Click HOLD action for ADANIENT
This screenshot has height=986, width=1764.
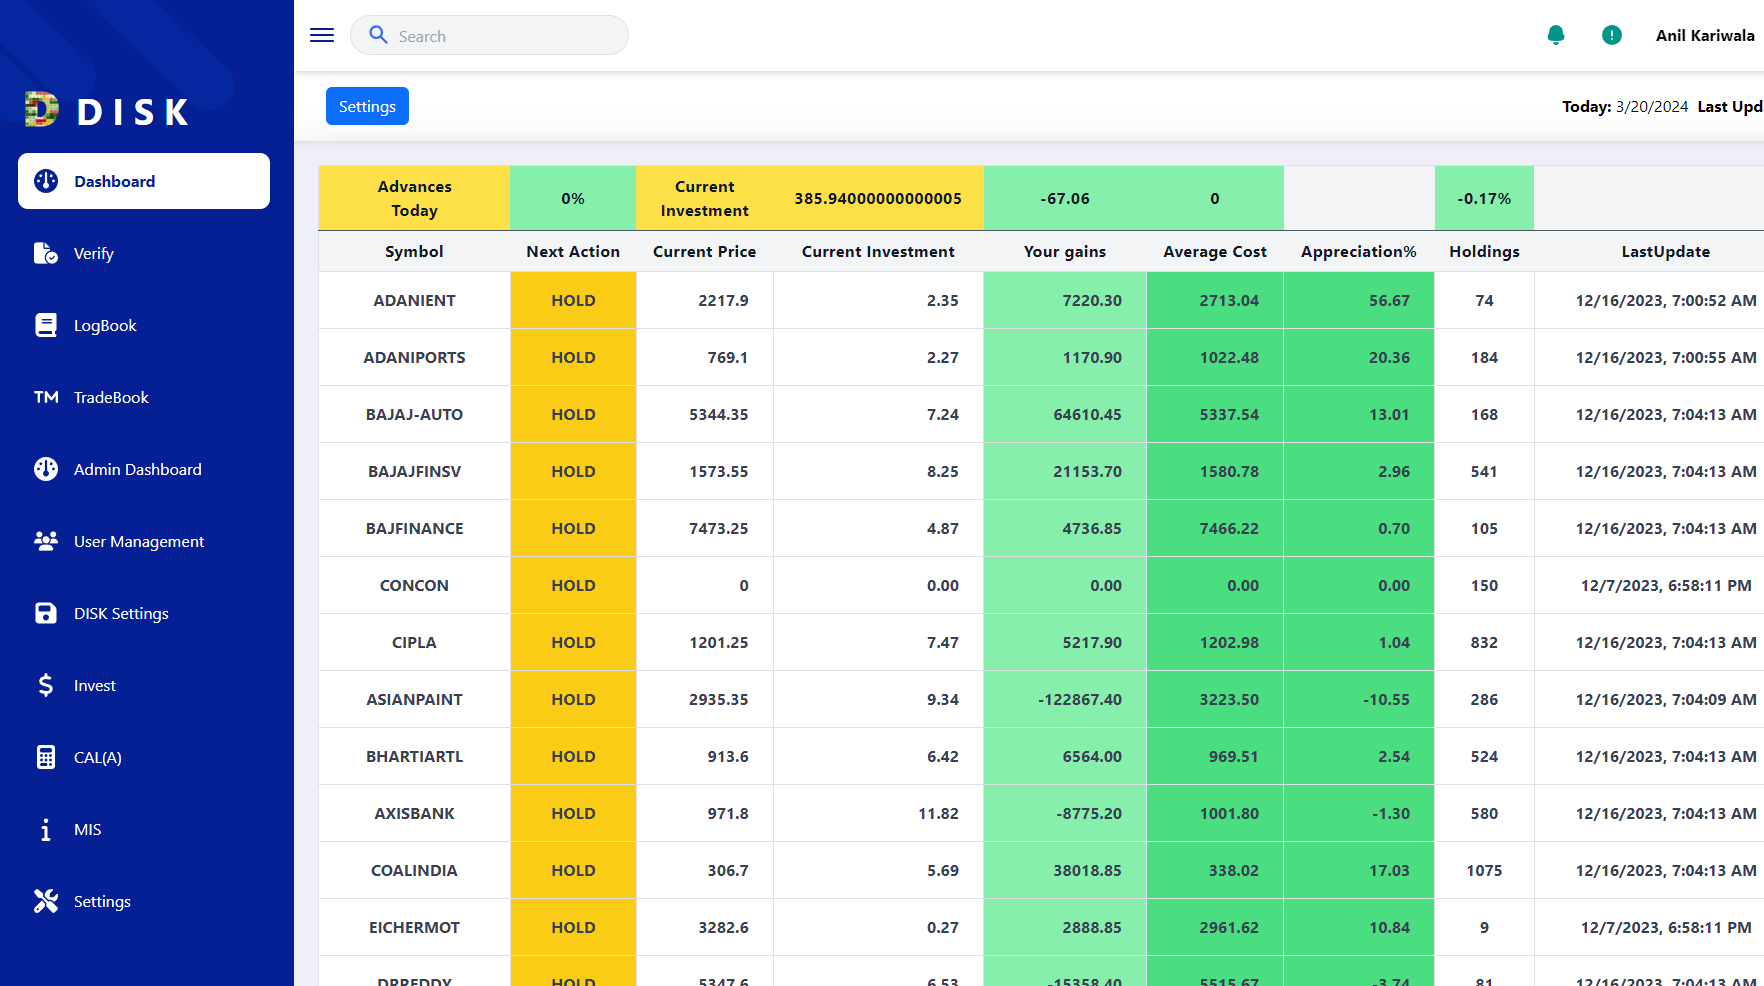(573, 301)
